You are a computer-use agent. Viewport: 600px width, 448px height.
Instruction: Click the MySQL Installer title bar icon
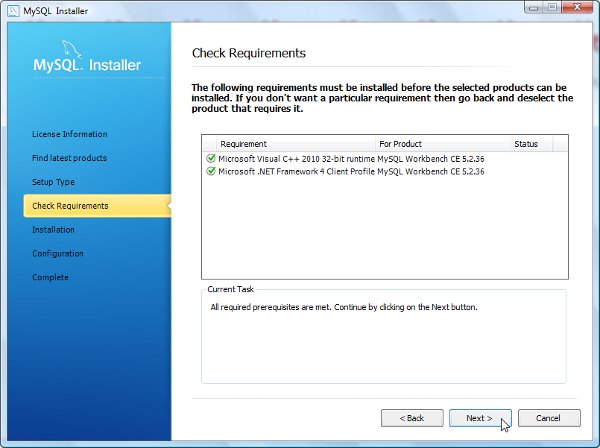13,11
